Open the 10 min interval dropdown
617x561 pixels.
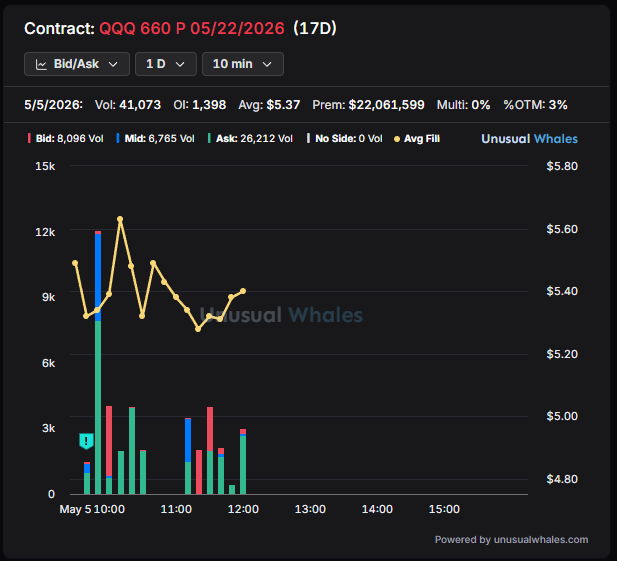(x=243, y=64)
